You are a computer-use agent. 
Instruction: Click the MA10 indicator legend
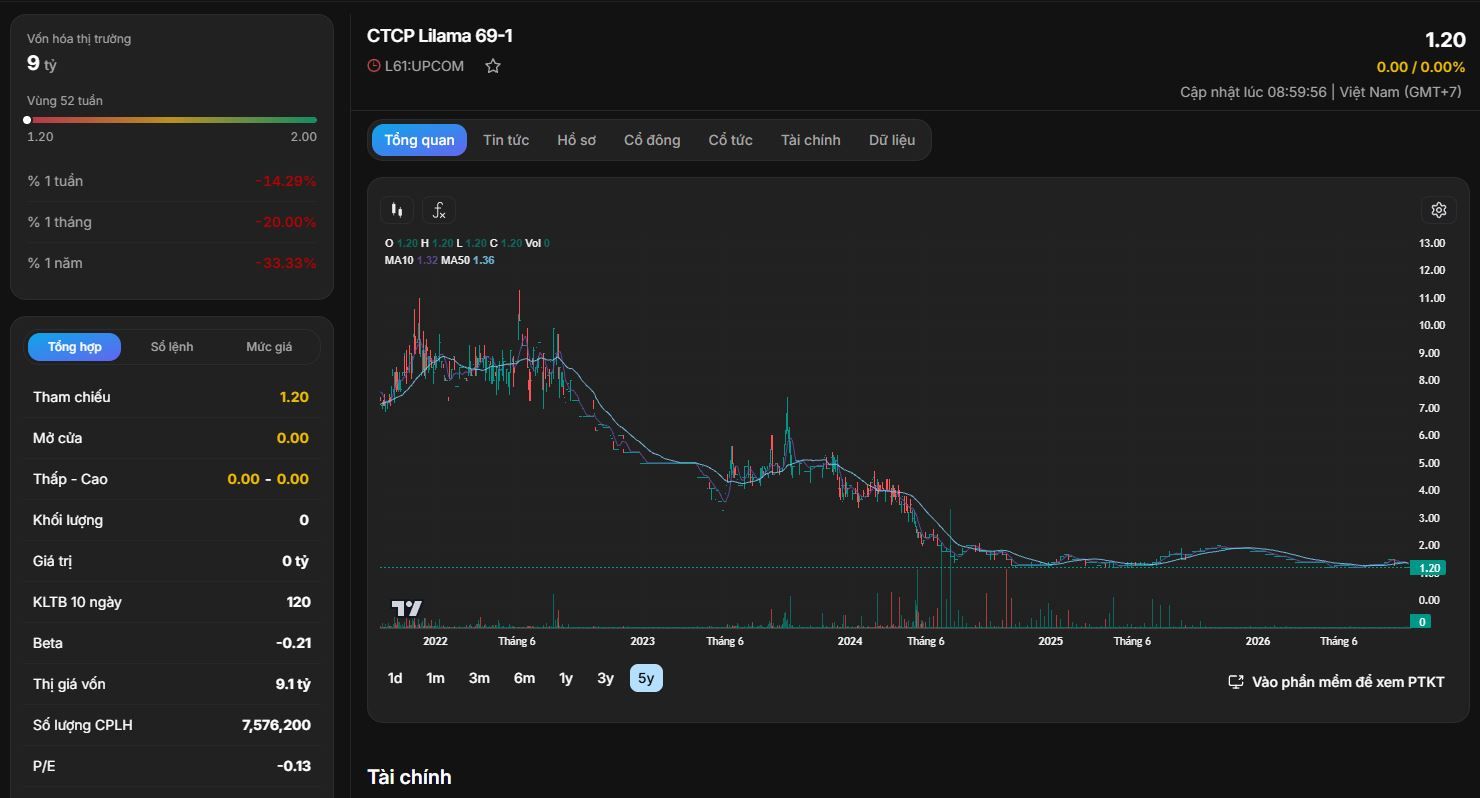(x=411, y=260)
